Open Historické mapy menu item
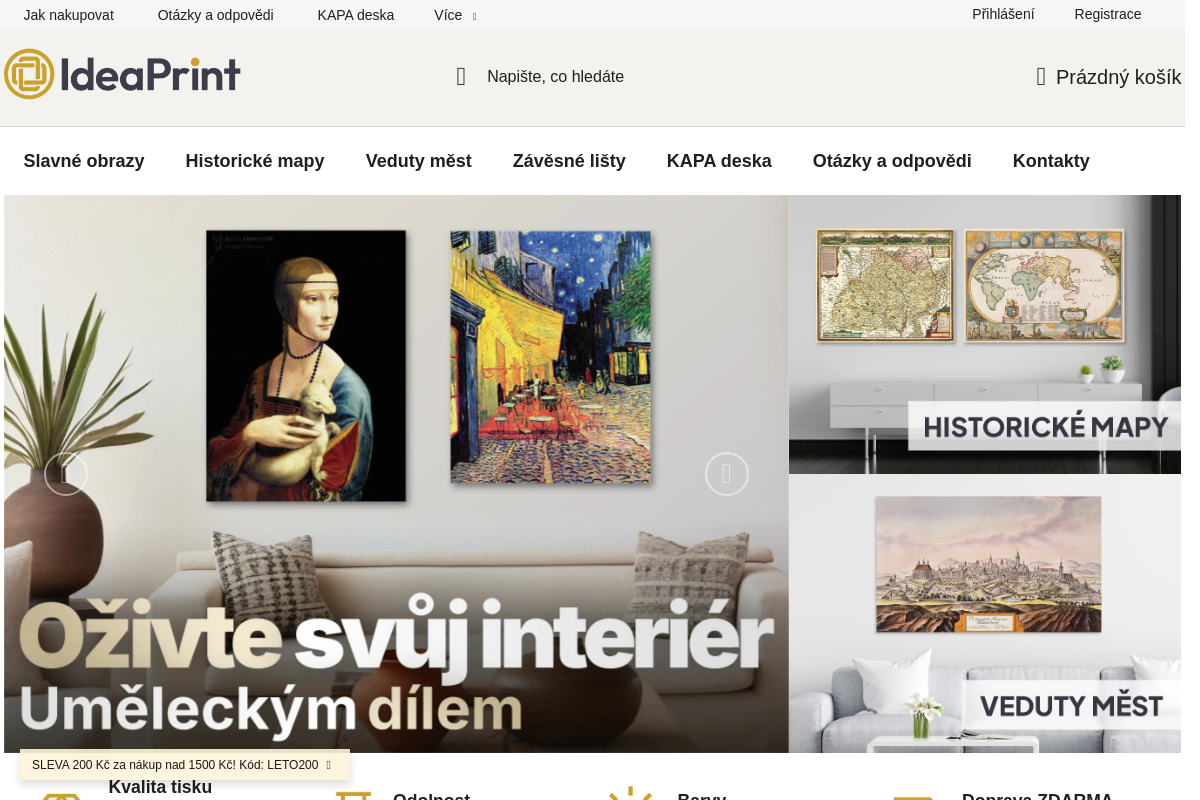Viewport: 1200px width, 800px height. coord(255,161)
